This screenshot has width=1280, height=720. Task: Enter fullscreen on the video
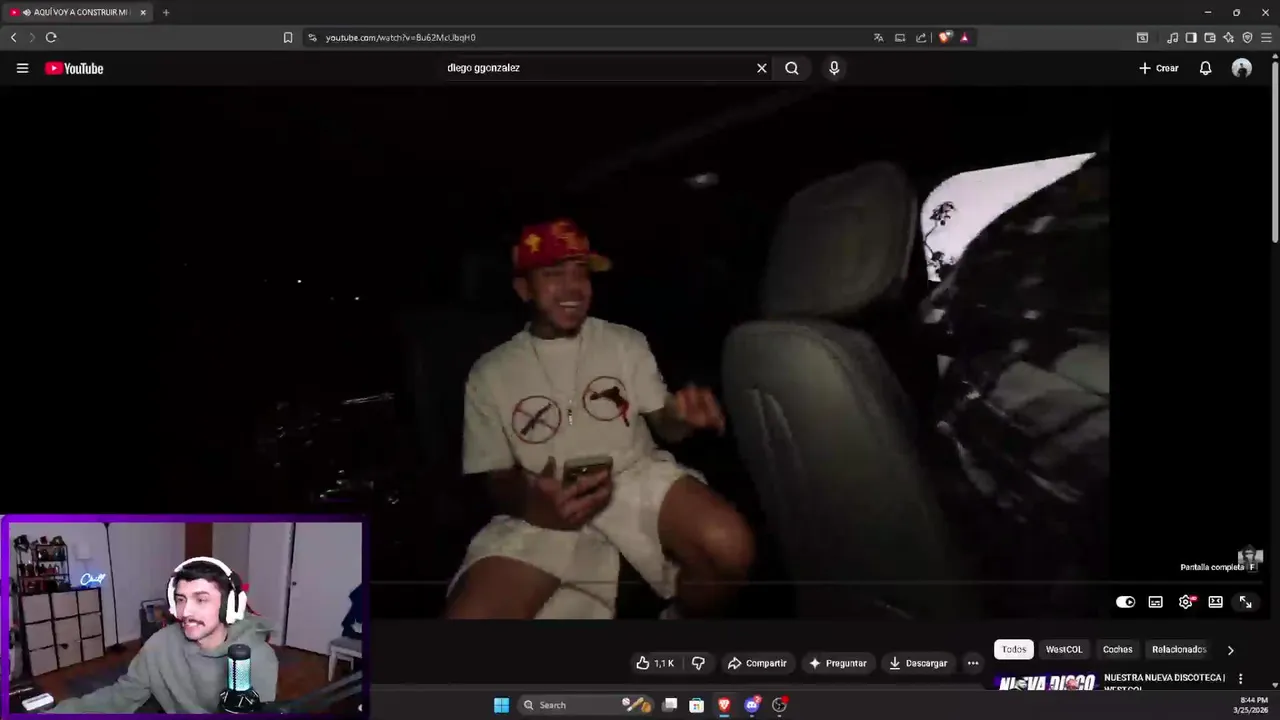point(1246,602)
